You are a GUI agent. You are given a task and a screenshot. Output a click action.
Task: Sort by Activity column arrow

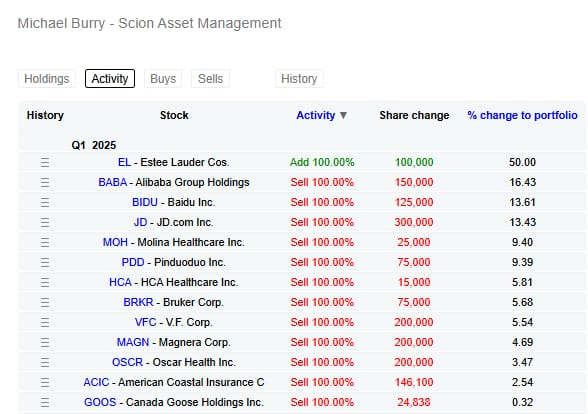[343, 116]
